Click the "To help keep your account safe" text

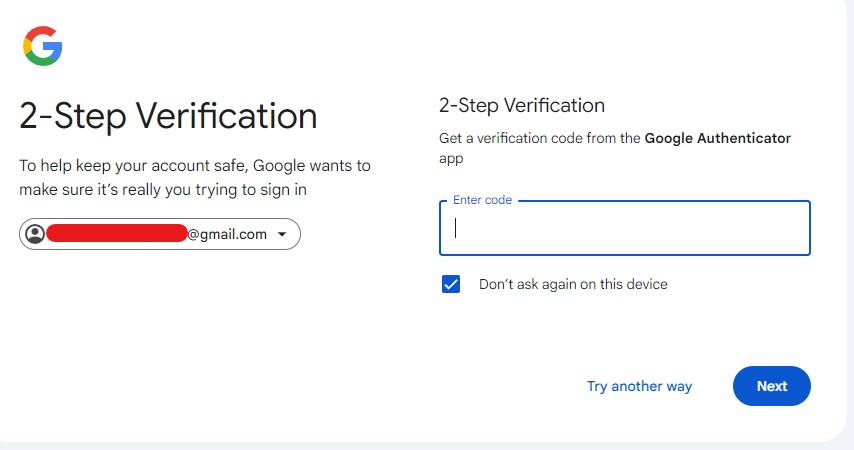[195, 165]
